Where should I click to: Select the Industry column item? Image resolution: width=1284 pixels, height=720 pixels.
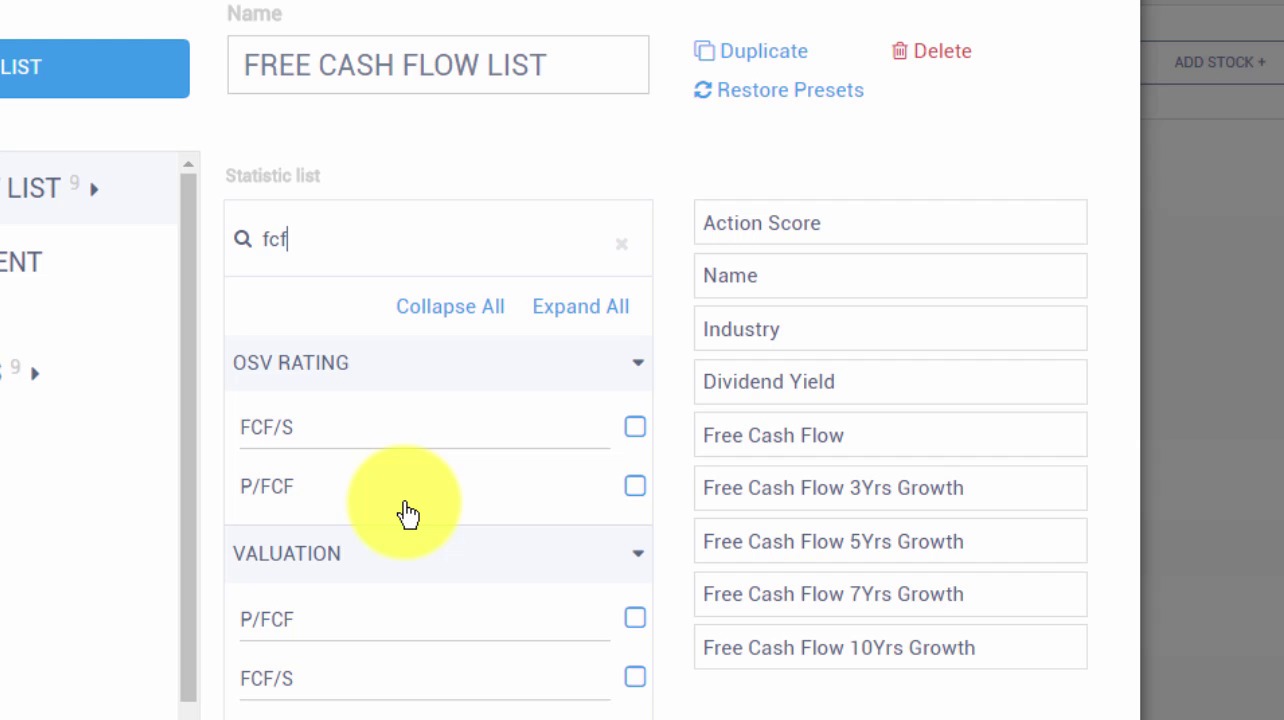tap(890, 329)
